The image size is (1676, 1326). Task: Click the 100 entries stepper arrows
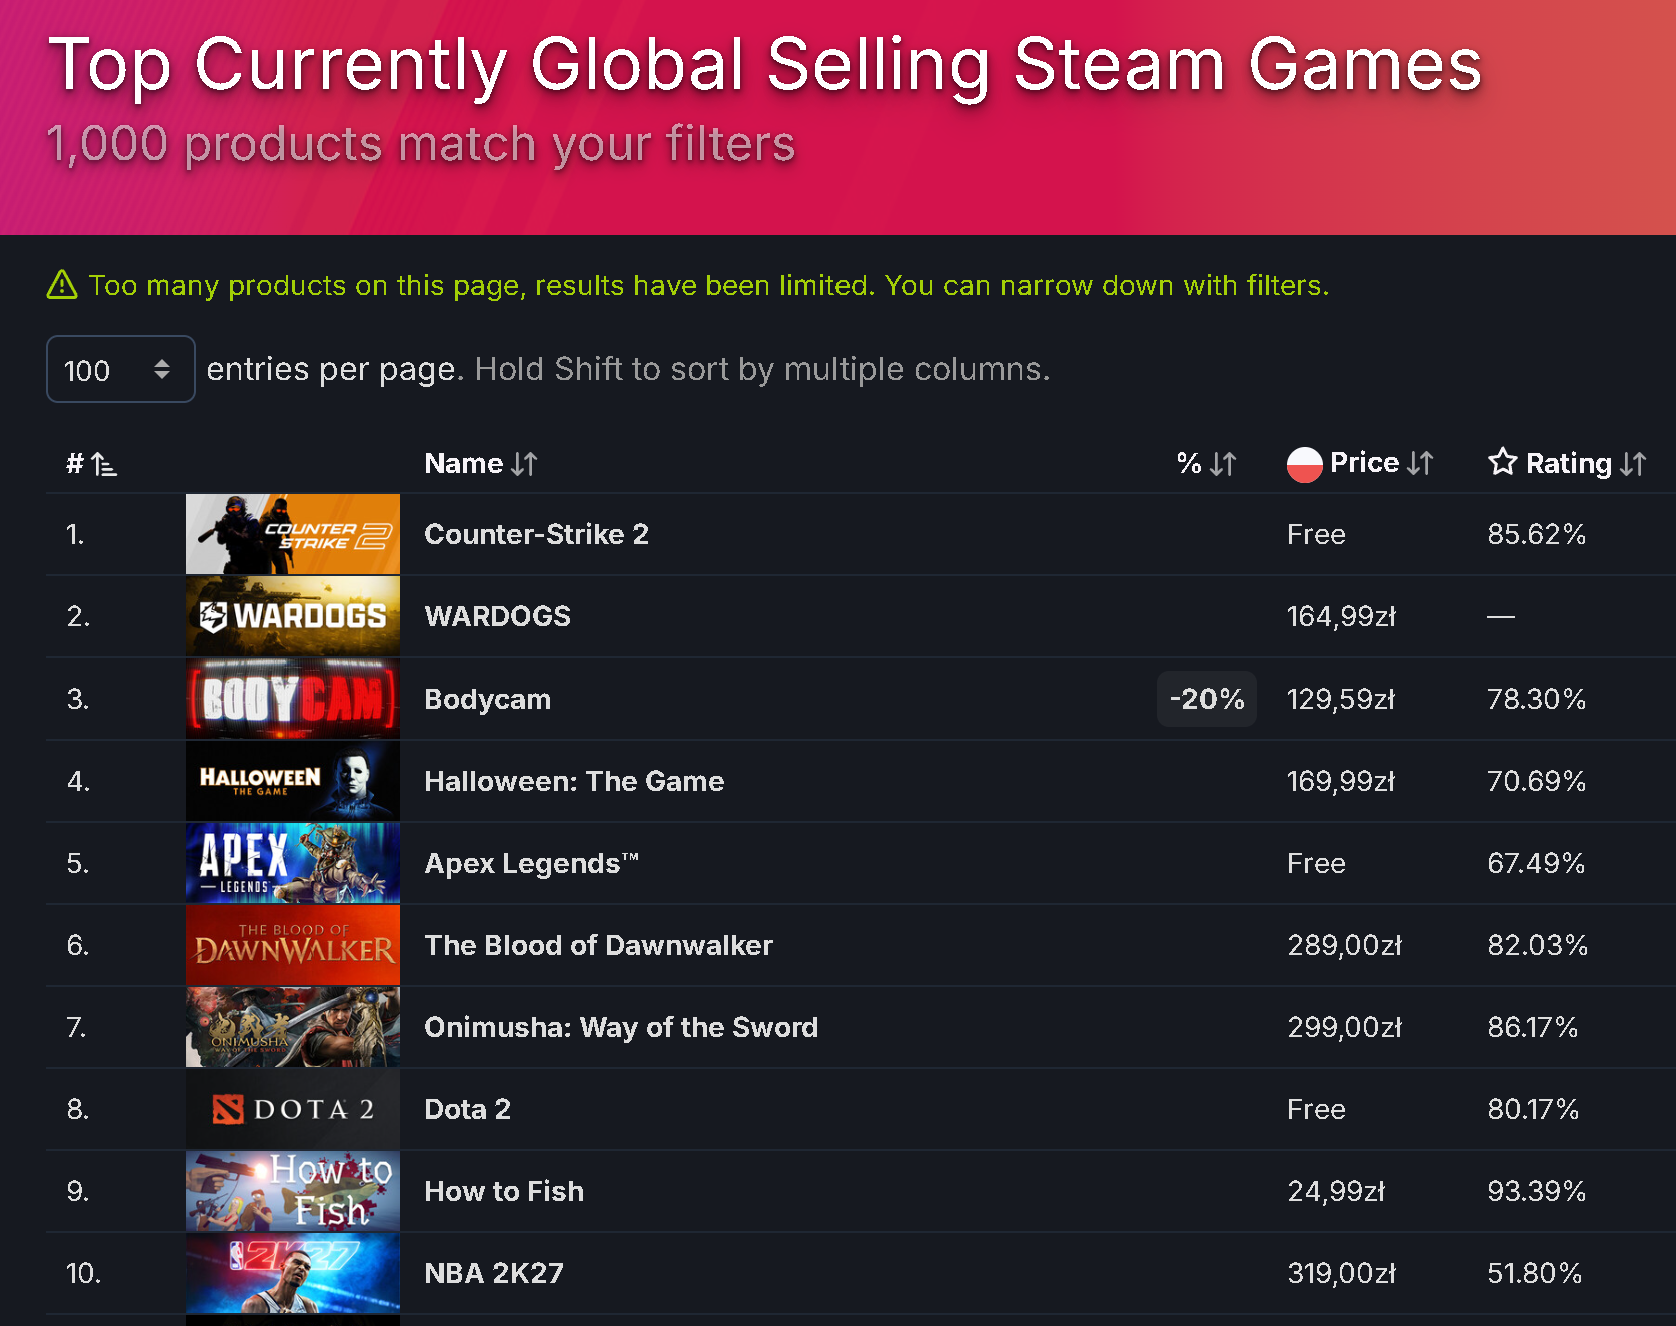tap(162, 369)
